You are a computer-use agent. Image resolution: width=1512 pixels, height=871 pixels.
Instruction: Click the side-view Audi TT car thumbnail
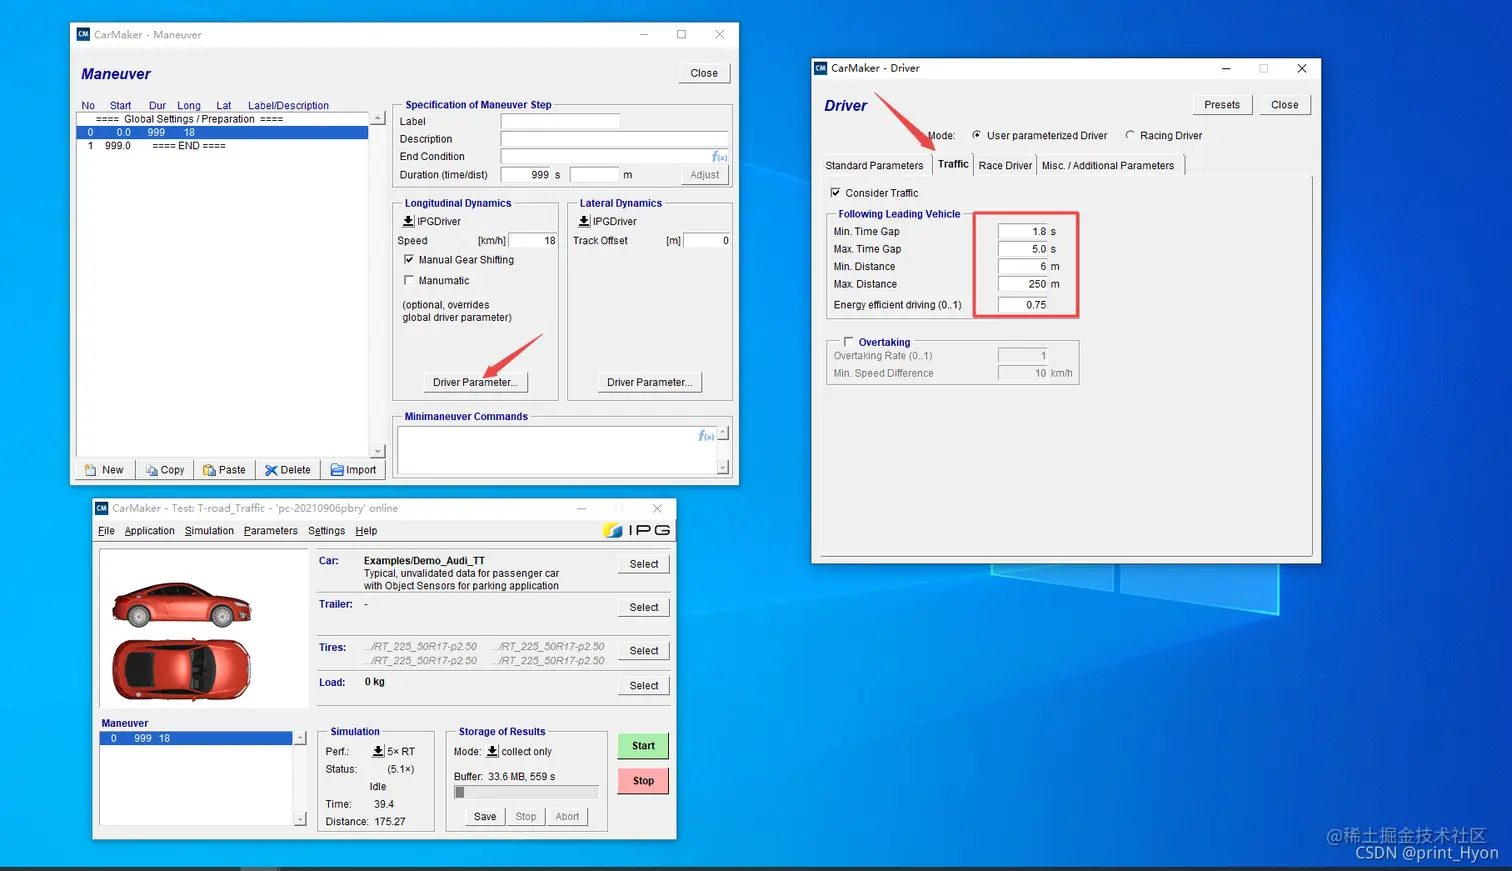coord(181,605)
